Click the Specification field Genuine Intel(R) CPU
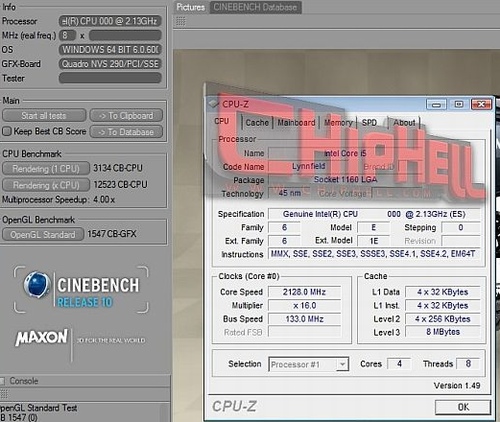The height and width of the screenshot is (422, 500). 374,214
